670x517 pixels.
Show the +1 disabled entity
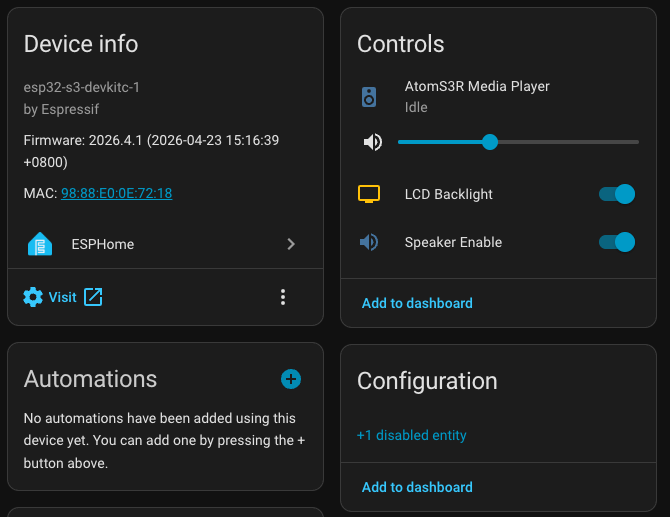coord(411,435)
